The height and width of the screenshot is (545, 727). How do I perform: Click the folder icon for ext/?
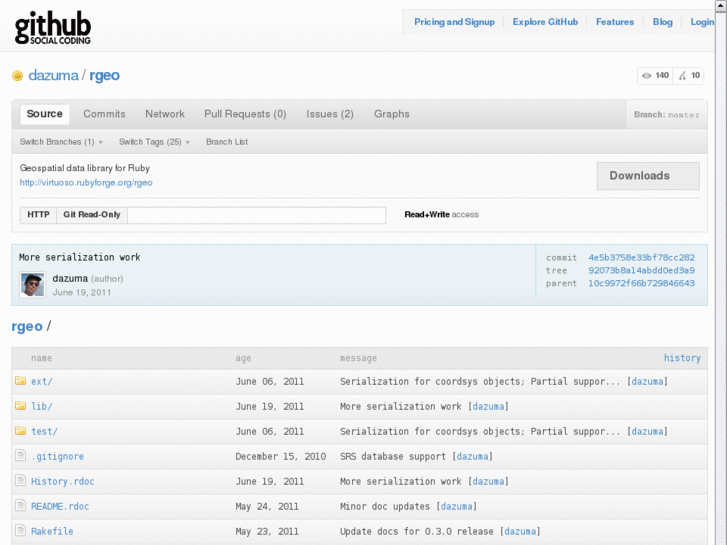(x=20, y=381)
